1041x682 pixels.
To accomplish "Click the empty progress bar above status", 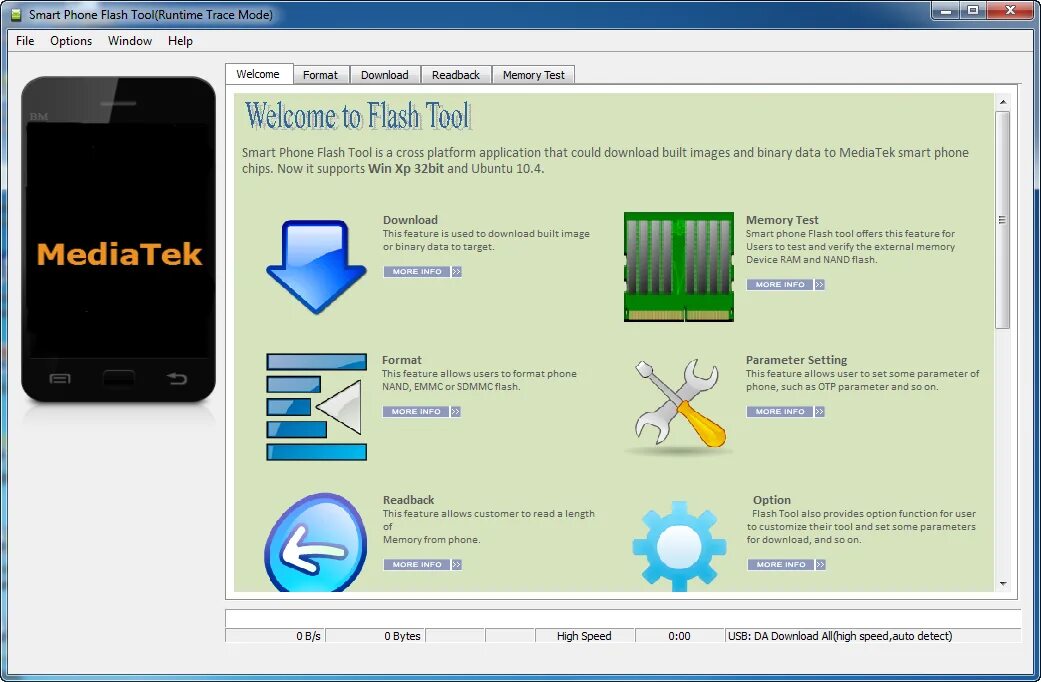I will [x=623, y=618].
